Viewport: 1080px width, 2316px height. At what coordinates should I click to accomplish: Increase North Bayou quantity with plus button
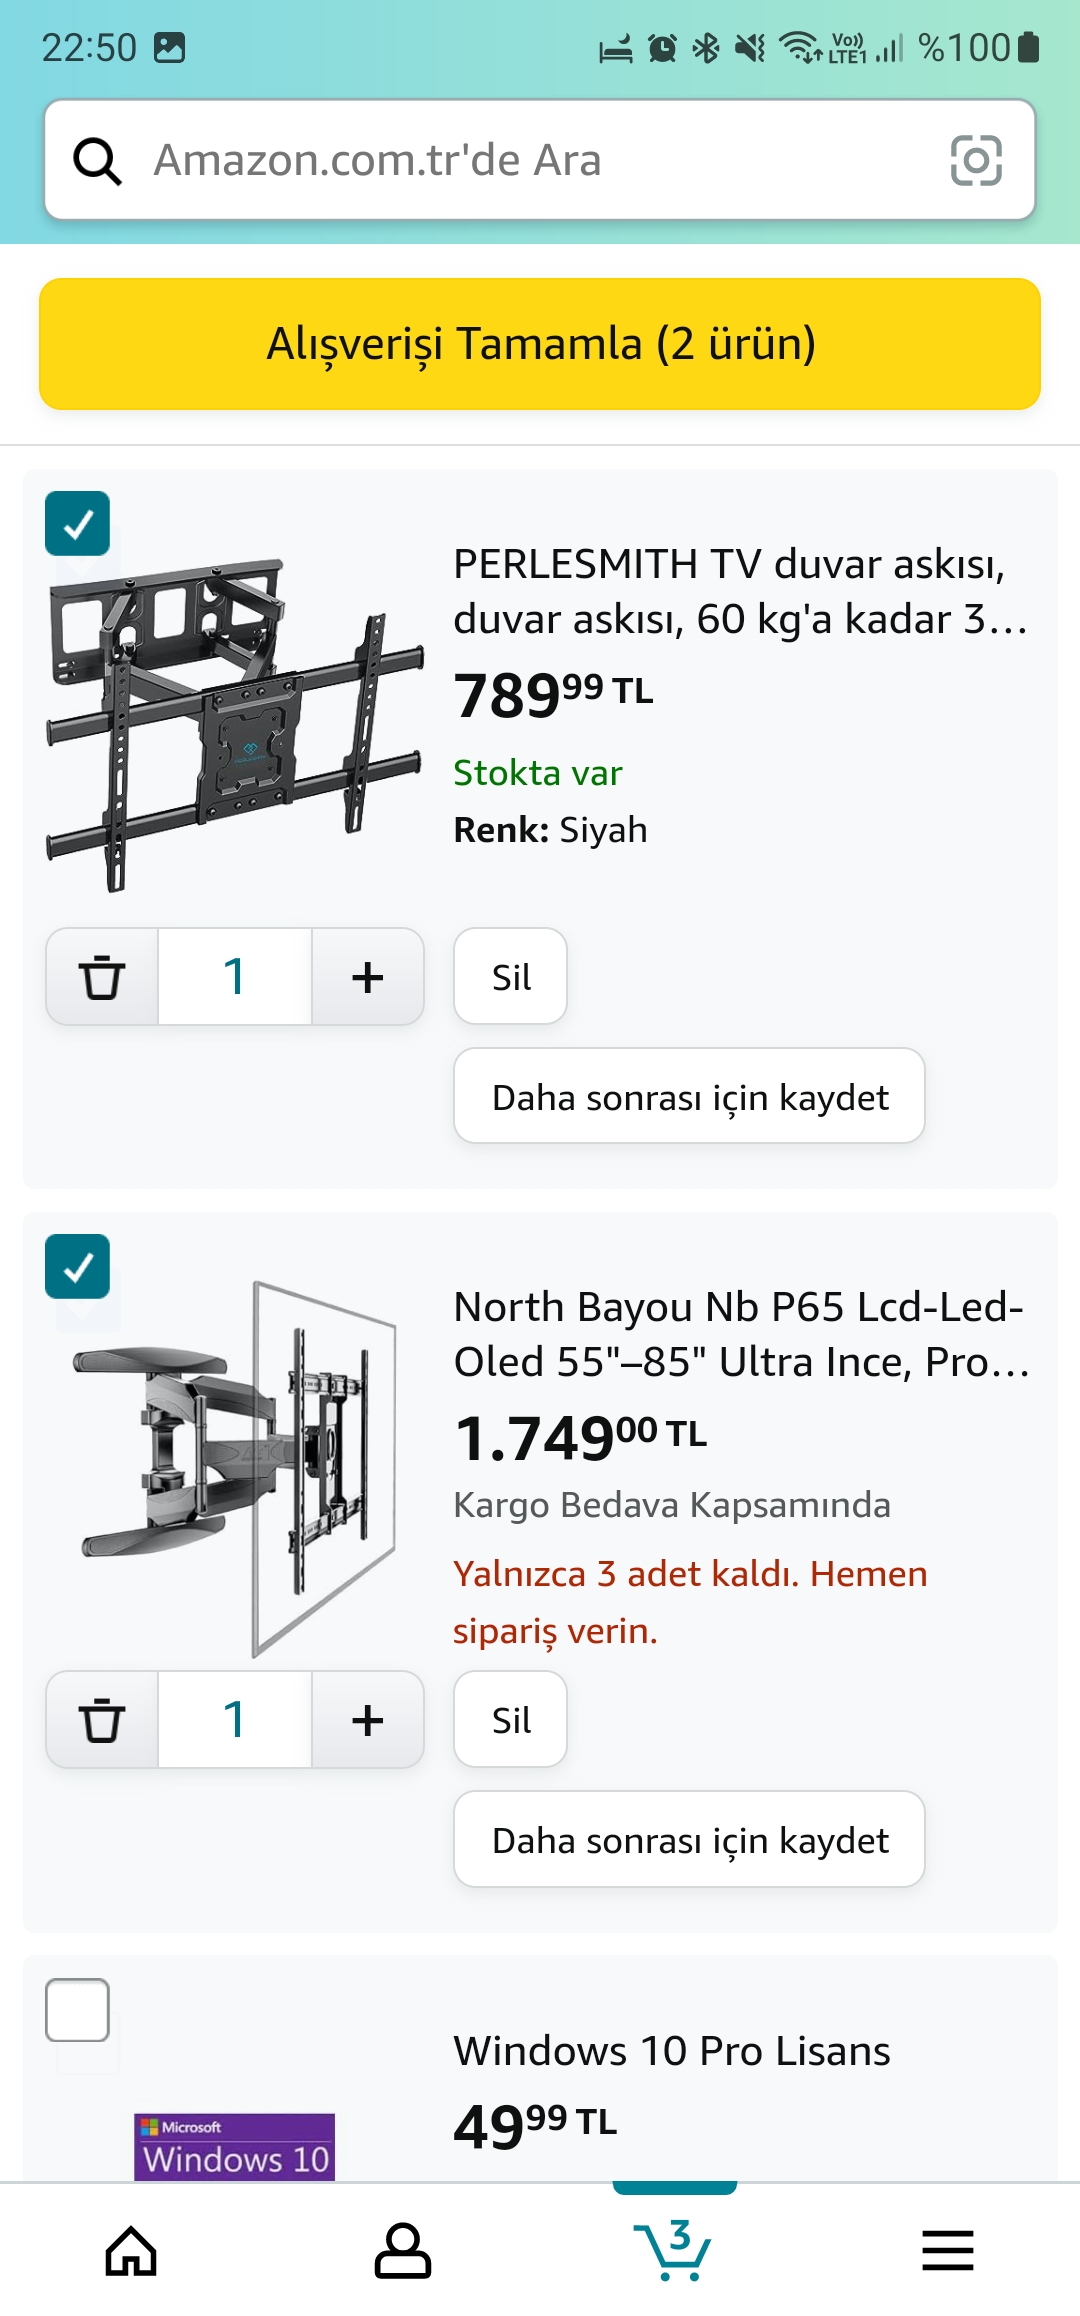coord(368,1720)
